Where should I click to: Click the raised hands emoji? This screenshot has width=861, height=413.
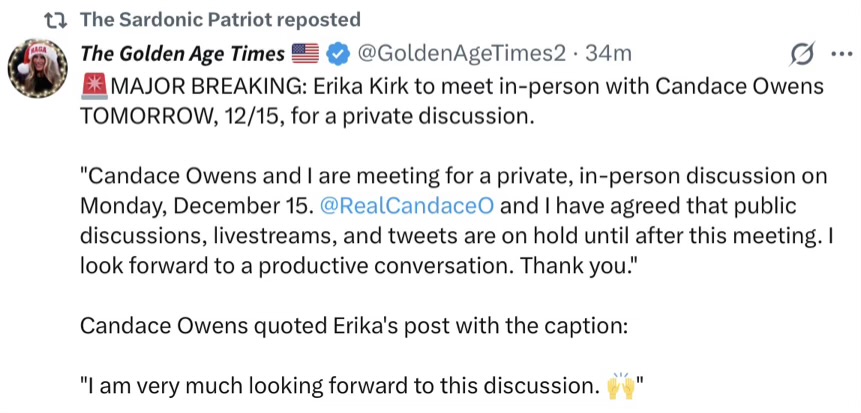pos(621,384)
